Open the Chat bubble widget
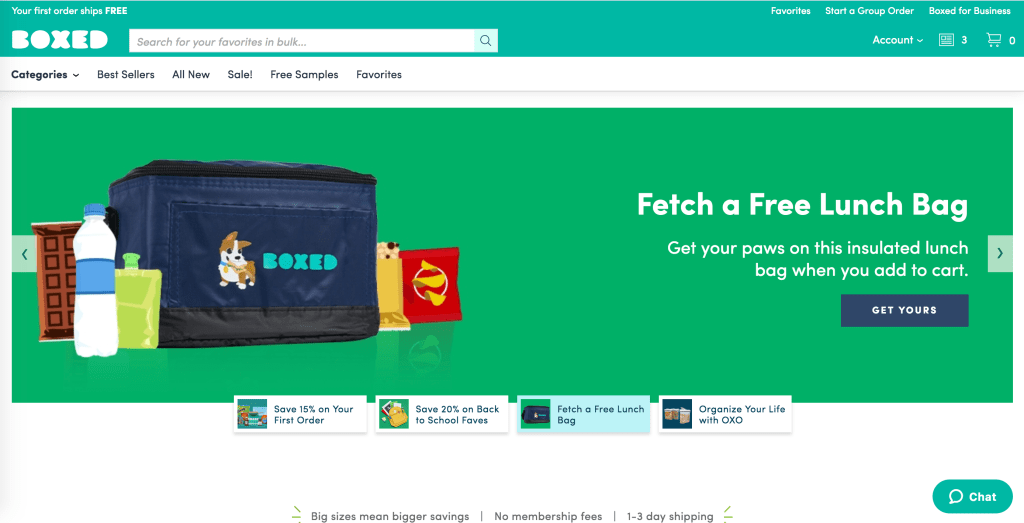The width and height of the screenshot is (1024, 523). (x=972, y=496)
